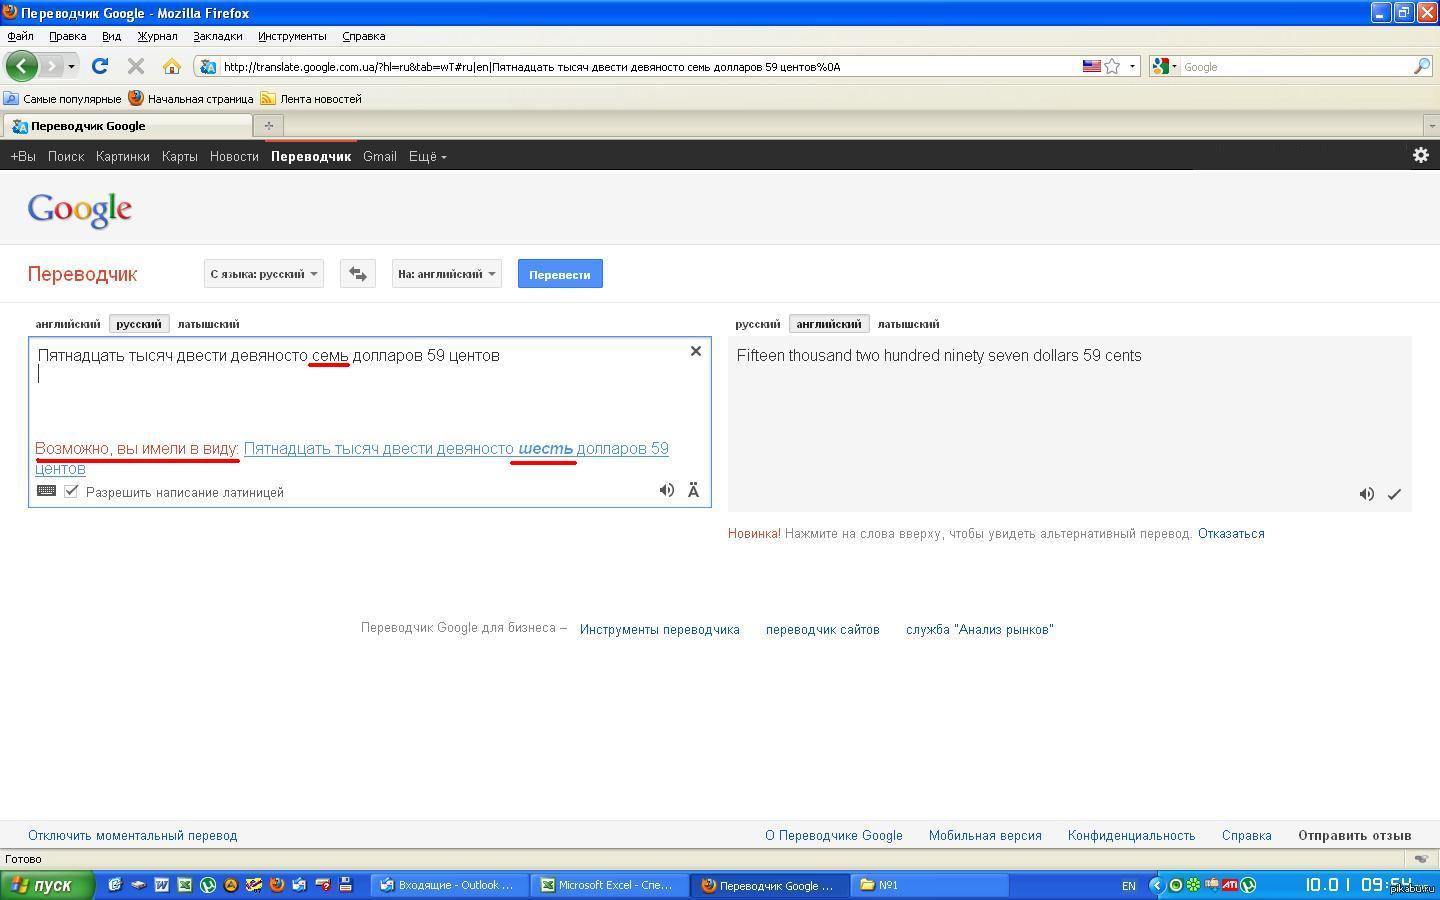Open the 'На: английский' dropdown

[x=447, y=274]
